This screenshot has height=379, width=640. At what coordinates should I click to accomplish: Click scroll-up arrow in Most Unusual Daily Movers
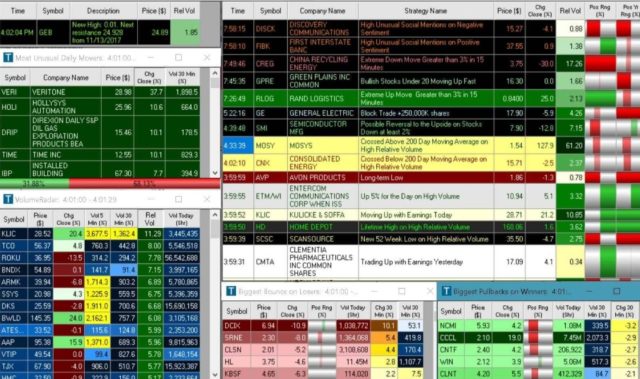click(215, 73)
